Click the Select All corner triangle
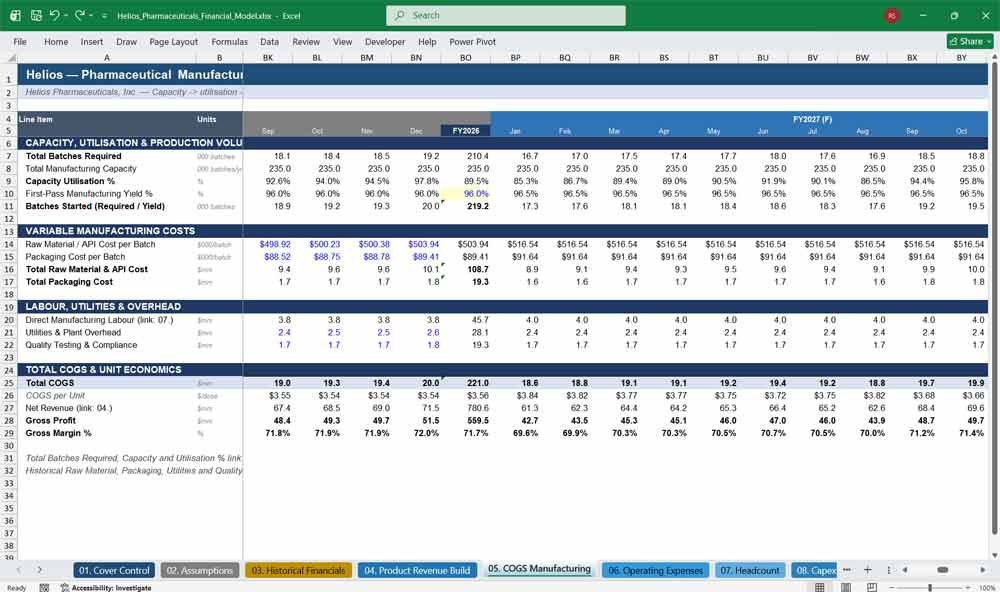Viewport: 1000px width, 592px height. click(11, 57)
